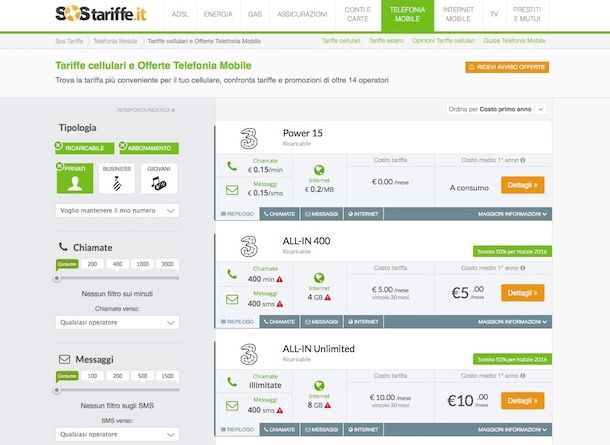Click phone icon in Power 15 card
Viewport: 610px width, 445px height.
[232, 166]
